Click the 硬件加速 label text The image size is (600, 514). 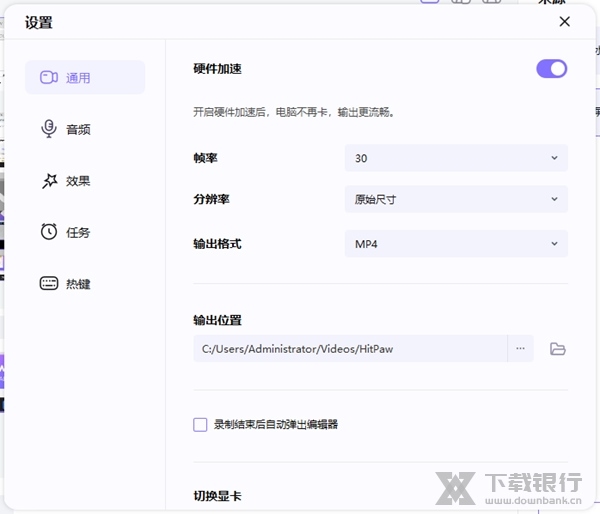(217, 69)
